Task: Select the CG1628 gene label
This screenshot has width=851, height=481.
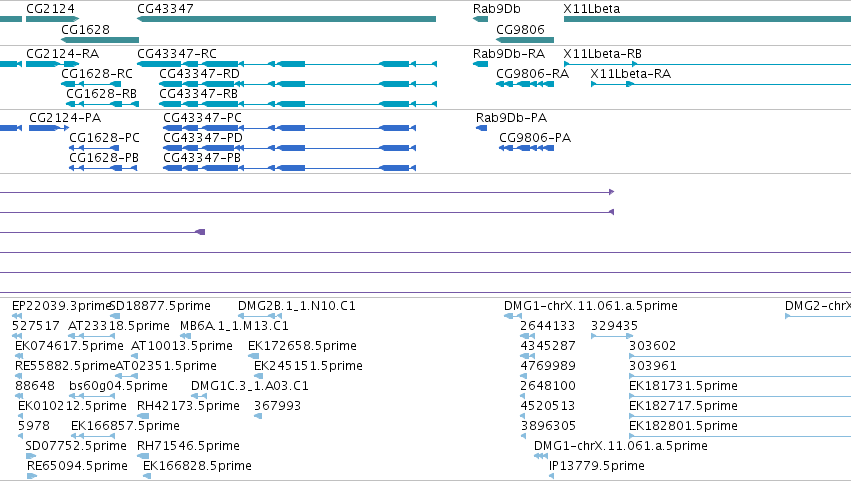Action: (x=85, y=29)
